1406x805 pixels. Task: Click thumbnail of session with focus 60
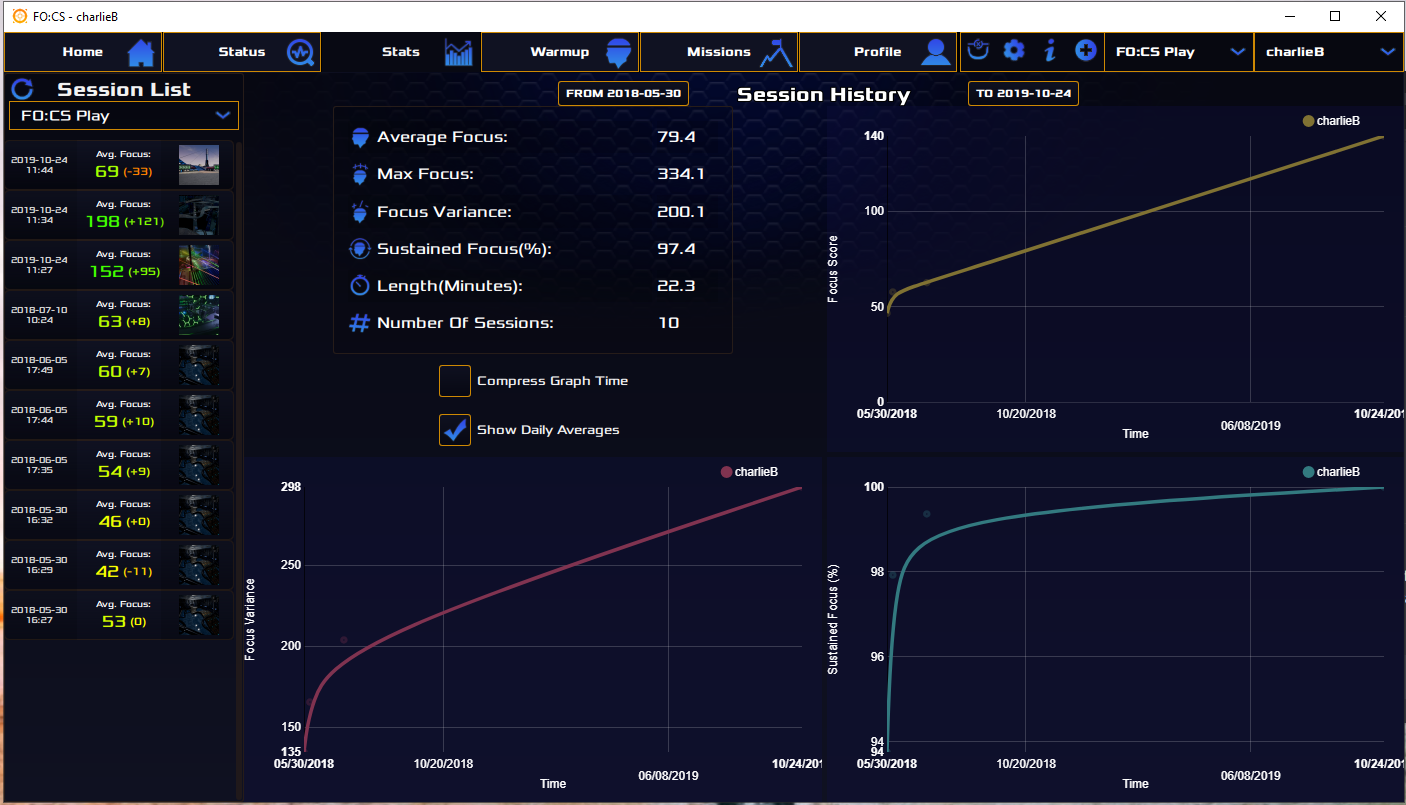pyautogui.click(x=198, y=365)
